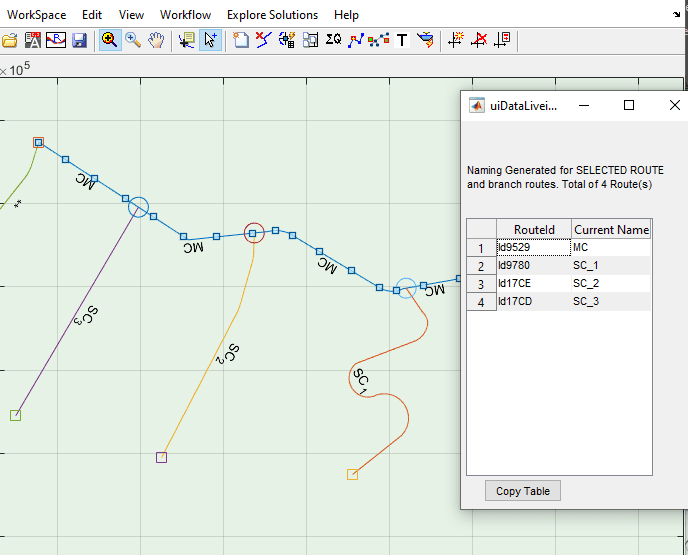Image resolution: width=688 pixels, height=555 pixels.
Task: Click the sigma Q summation icon
Action: pyautogui.click(x=334, y=41)
